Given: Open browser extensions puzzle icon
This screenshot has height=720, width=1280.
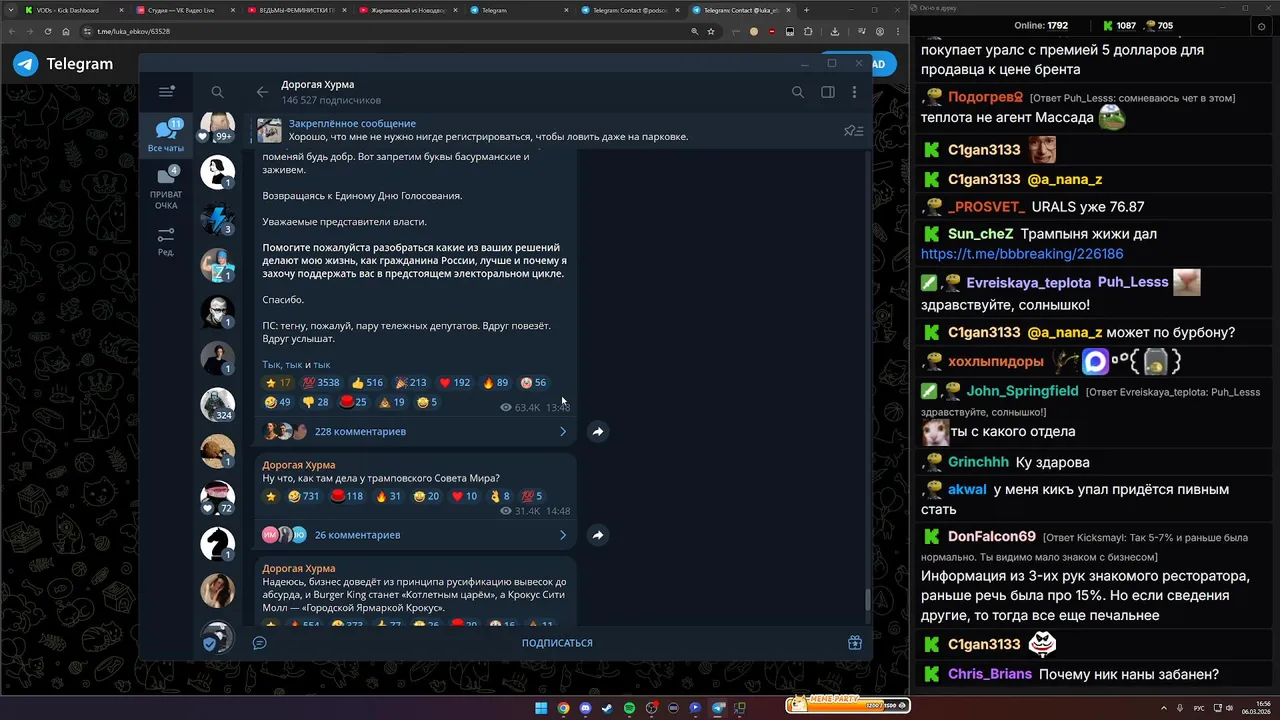Looking at the screenshot, I should [808, 31].
